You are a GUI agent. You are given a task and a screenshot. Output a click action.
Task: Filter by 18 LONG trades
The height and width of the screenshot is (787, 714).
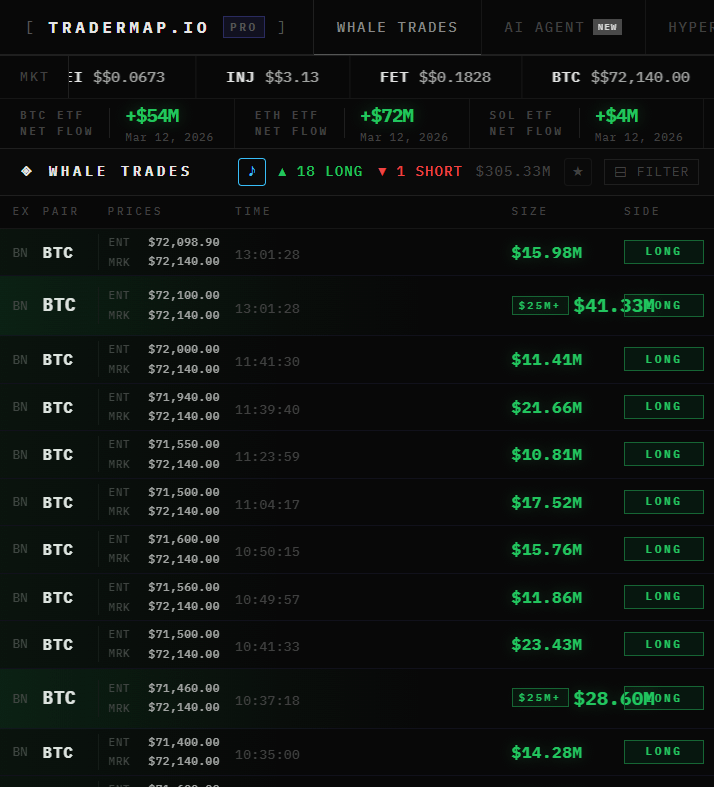320,172
